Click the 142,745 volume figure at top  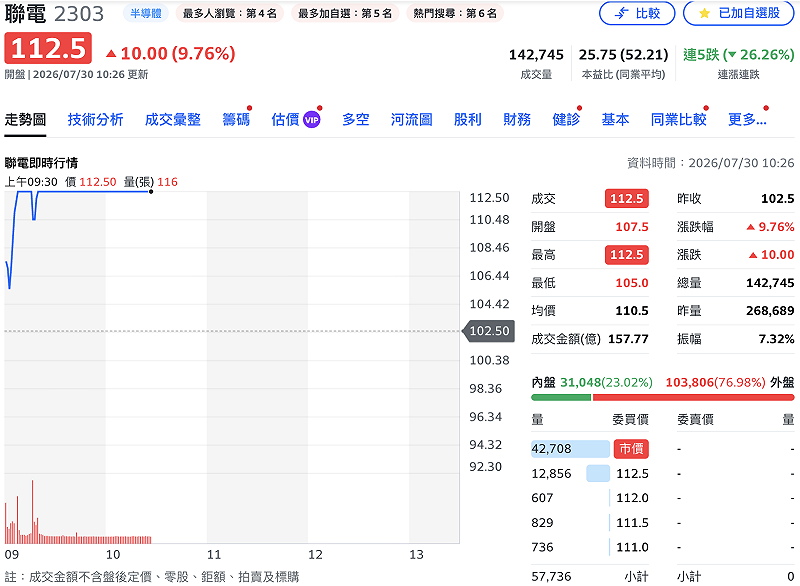tap(536, 55)
